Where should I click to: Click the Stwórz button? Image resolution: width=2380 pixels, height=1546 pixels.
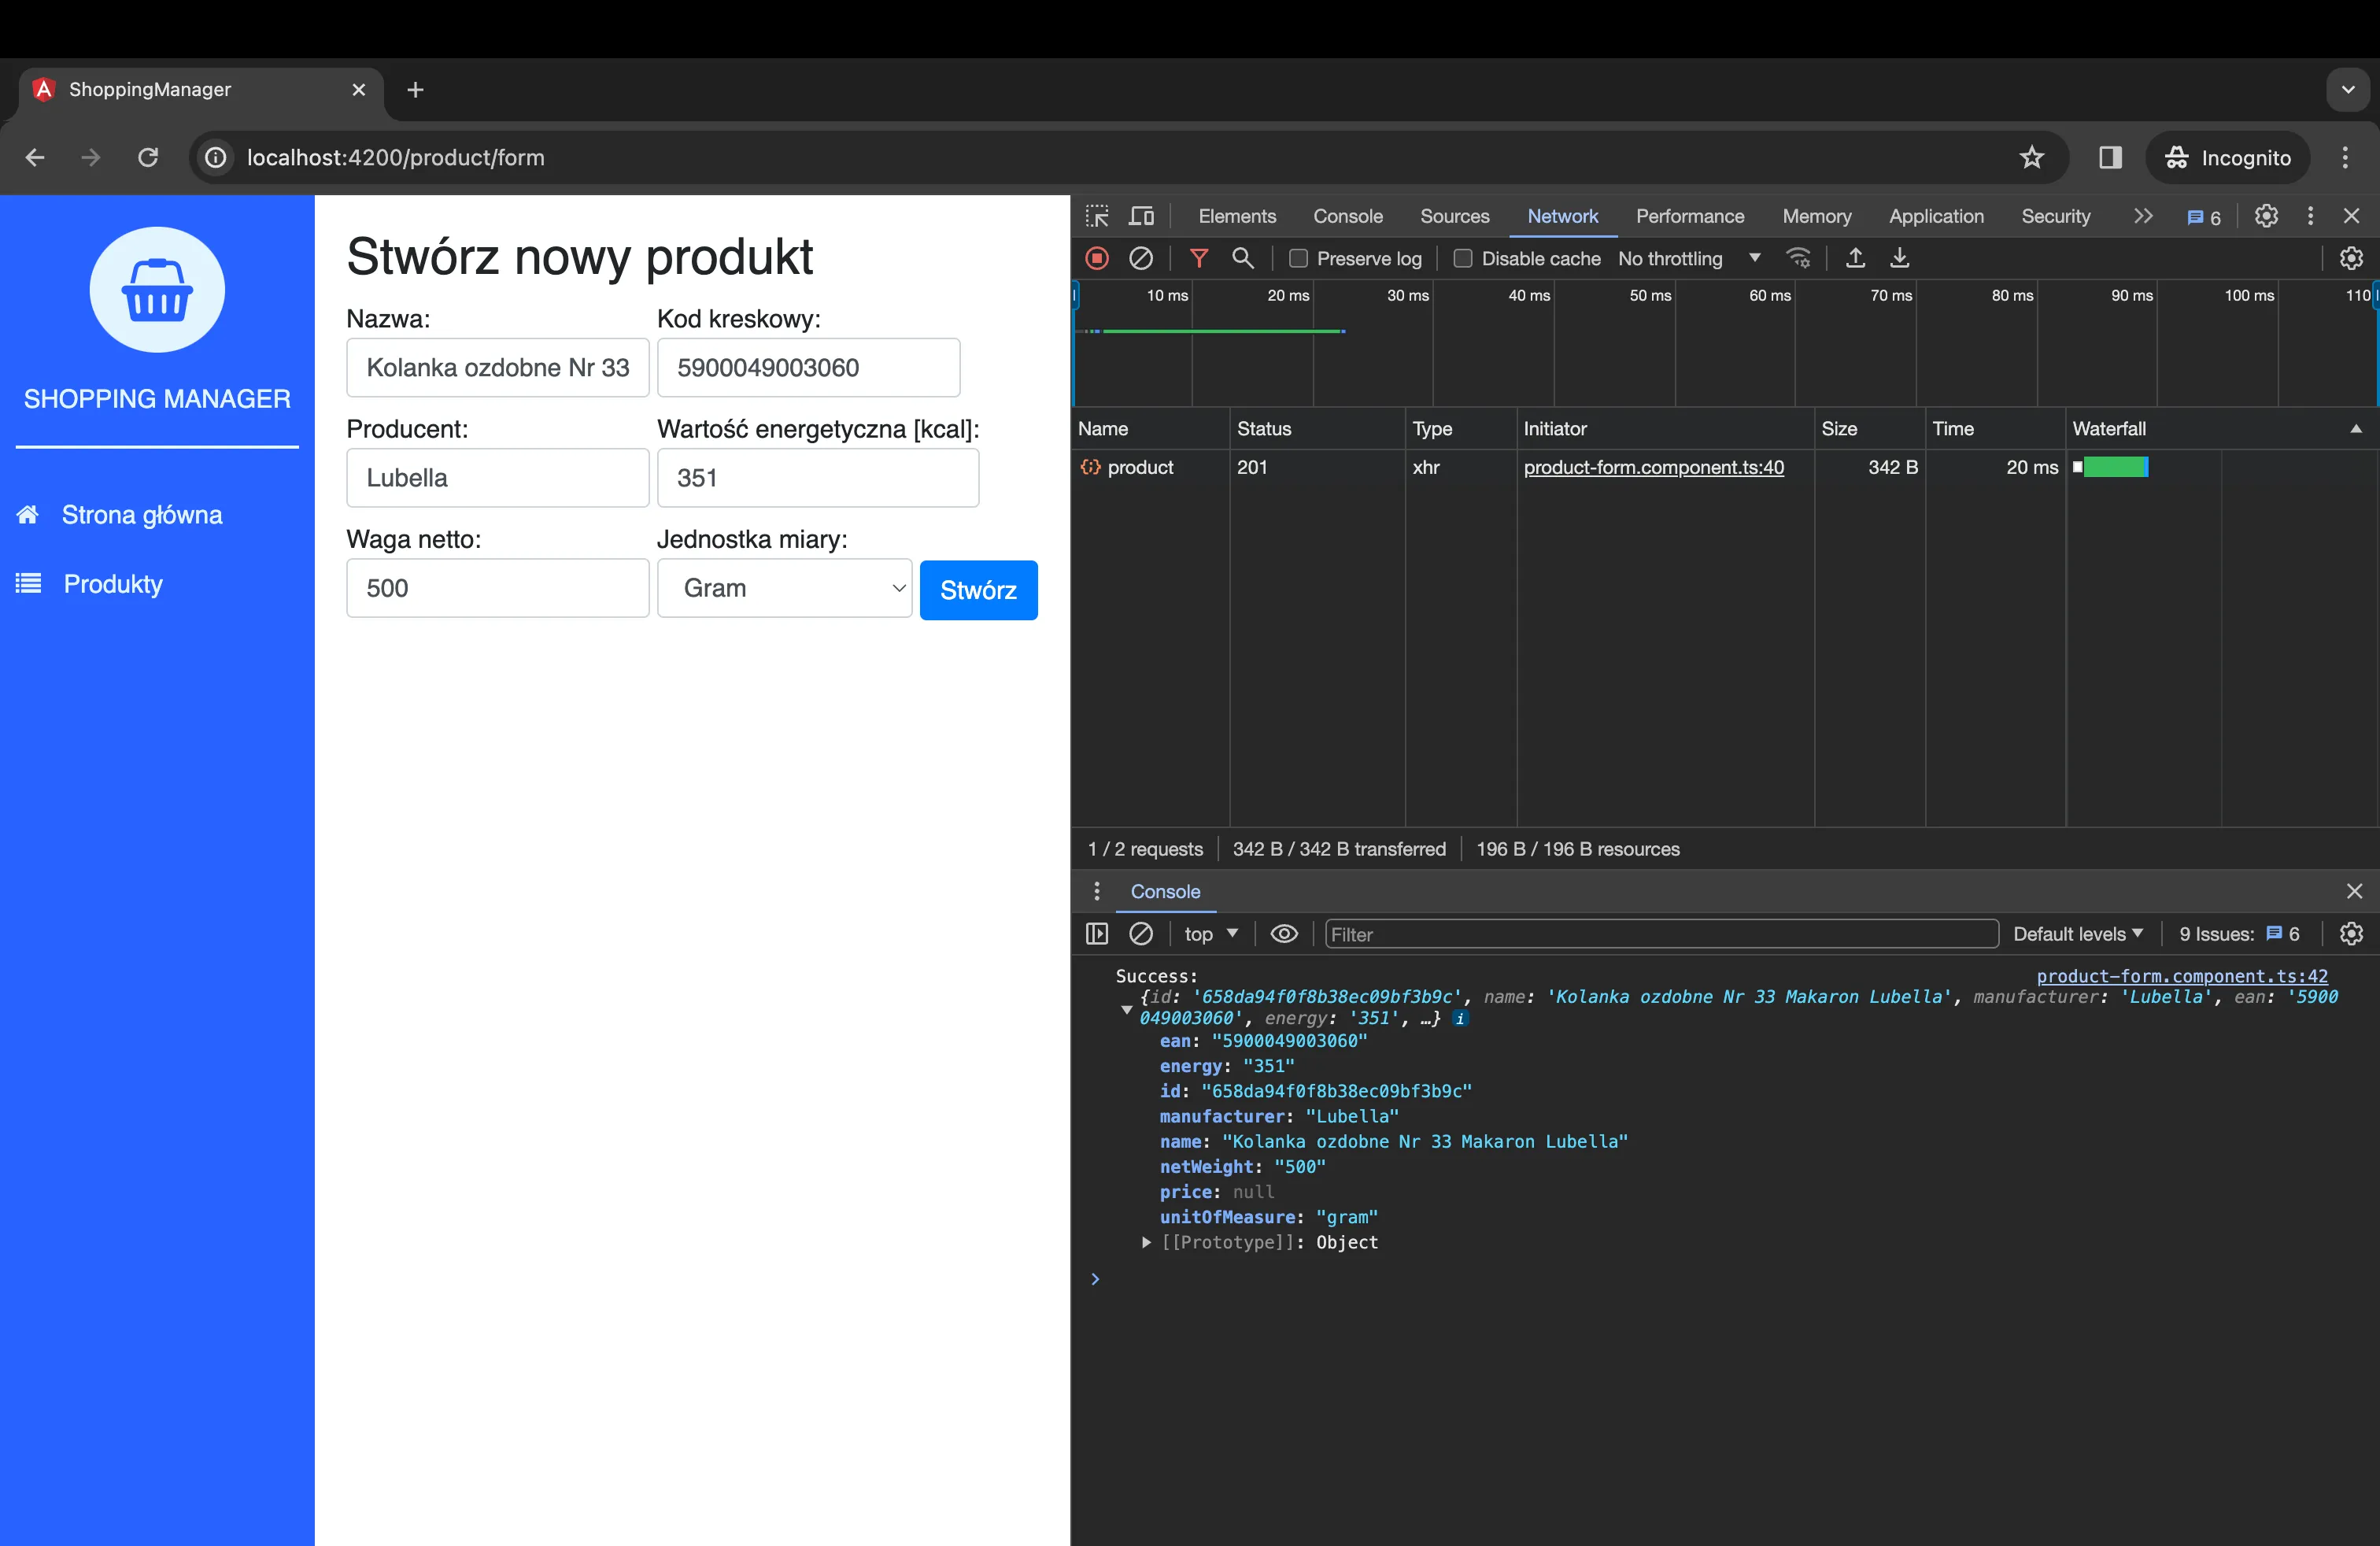978,590
